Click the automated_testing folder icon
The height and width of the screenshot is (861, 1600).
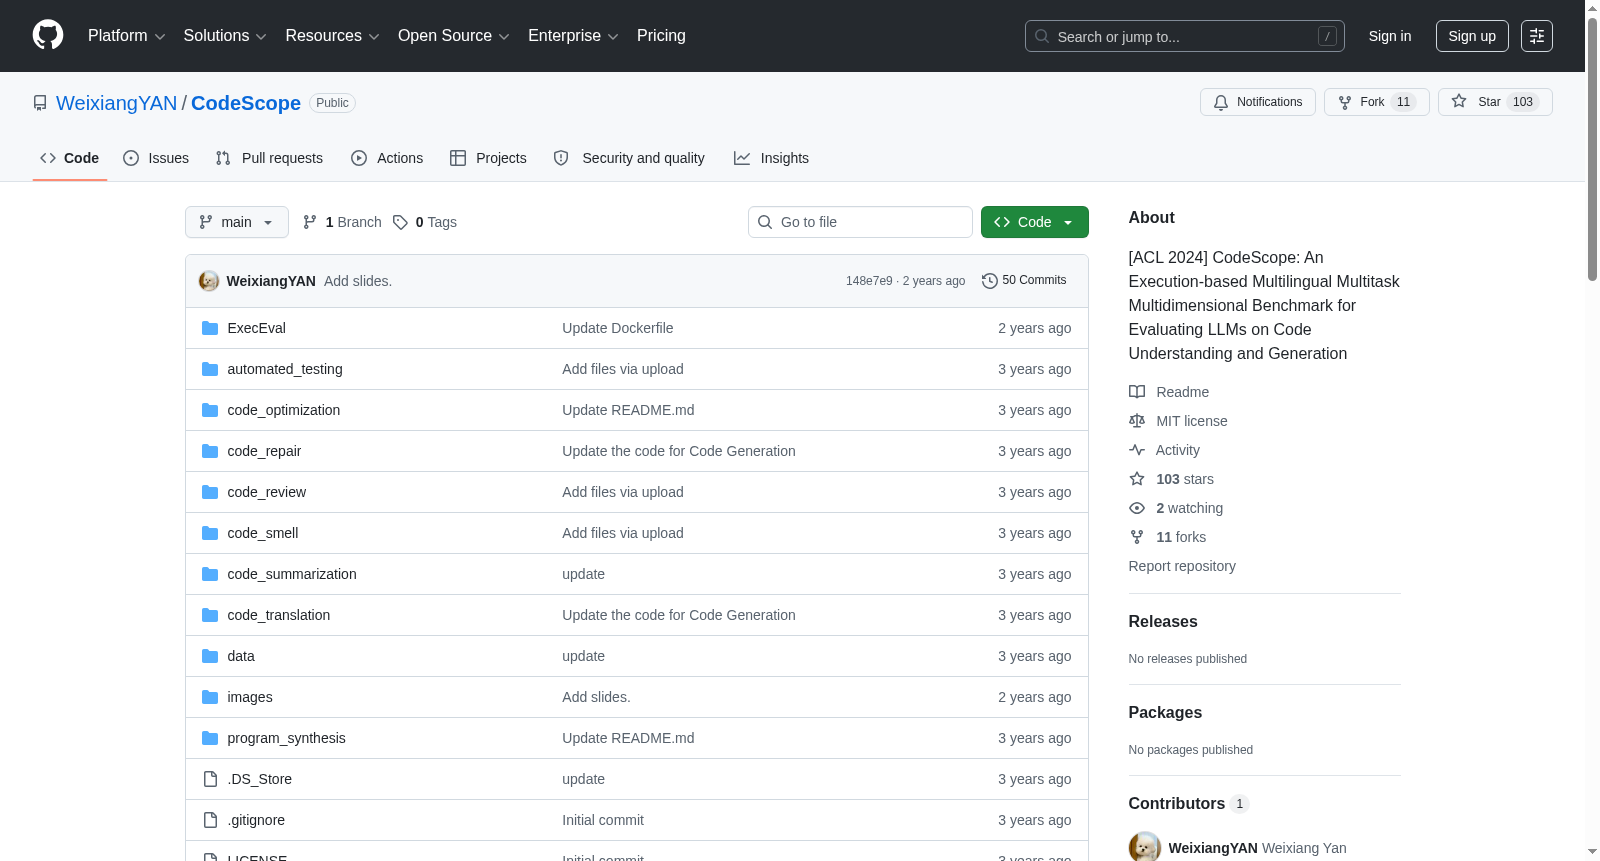(210, 369)
